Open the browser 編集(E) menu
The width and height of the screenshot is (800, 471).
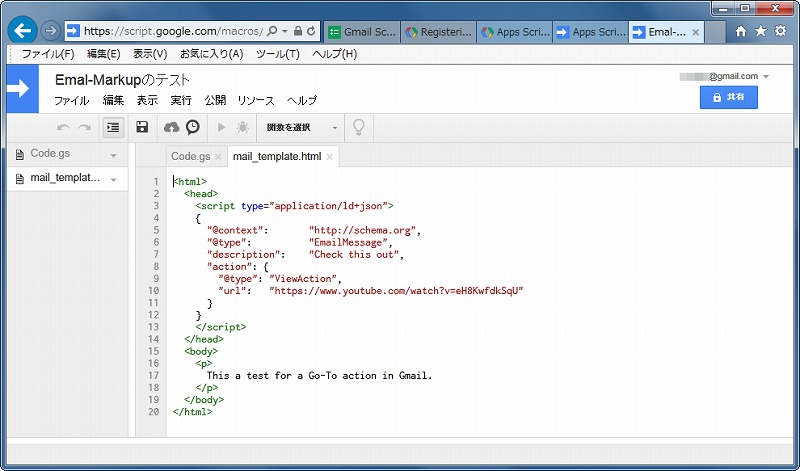(104, 54)
